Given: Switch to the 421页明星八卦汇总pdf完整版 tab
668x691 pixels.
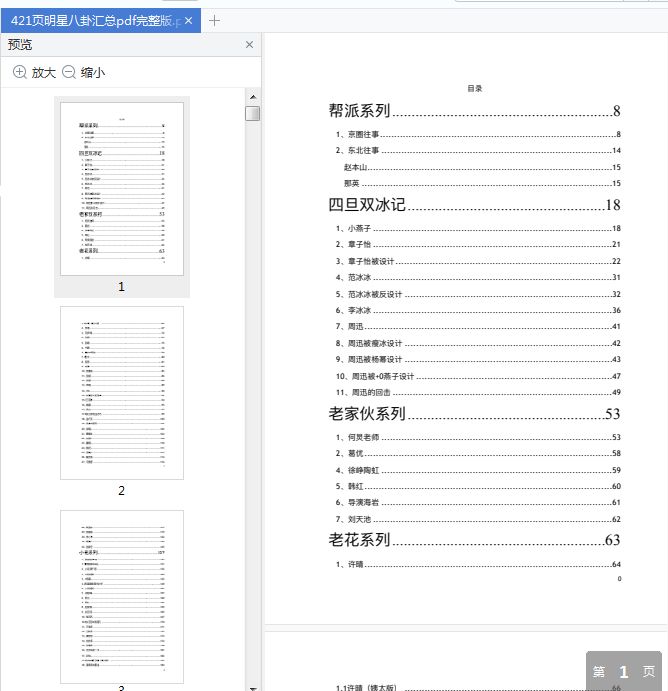Looking at the screenshot, I should coord(90,20).
